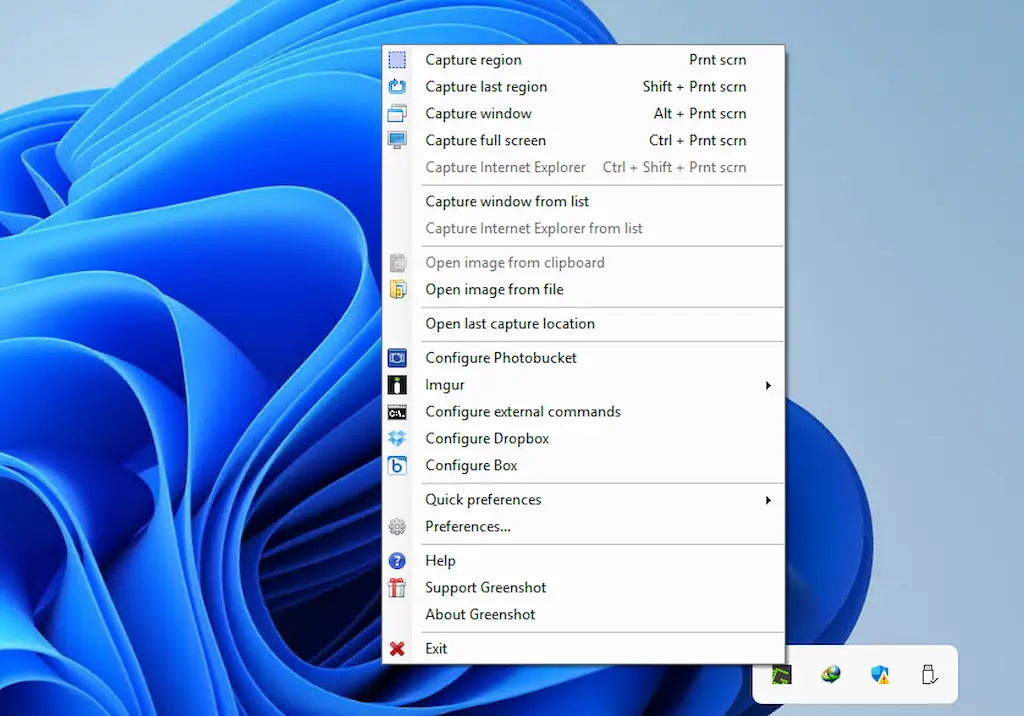
Task: Click the Support Greenshot gift icon
Action: pyautogui.click(x=397, y=588)
